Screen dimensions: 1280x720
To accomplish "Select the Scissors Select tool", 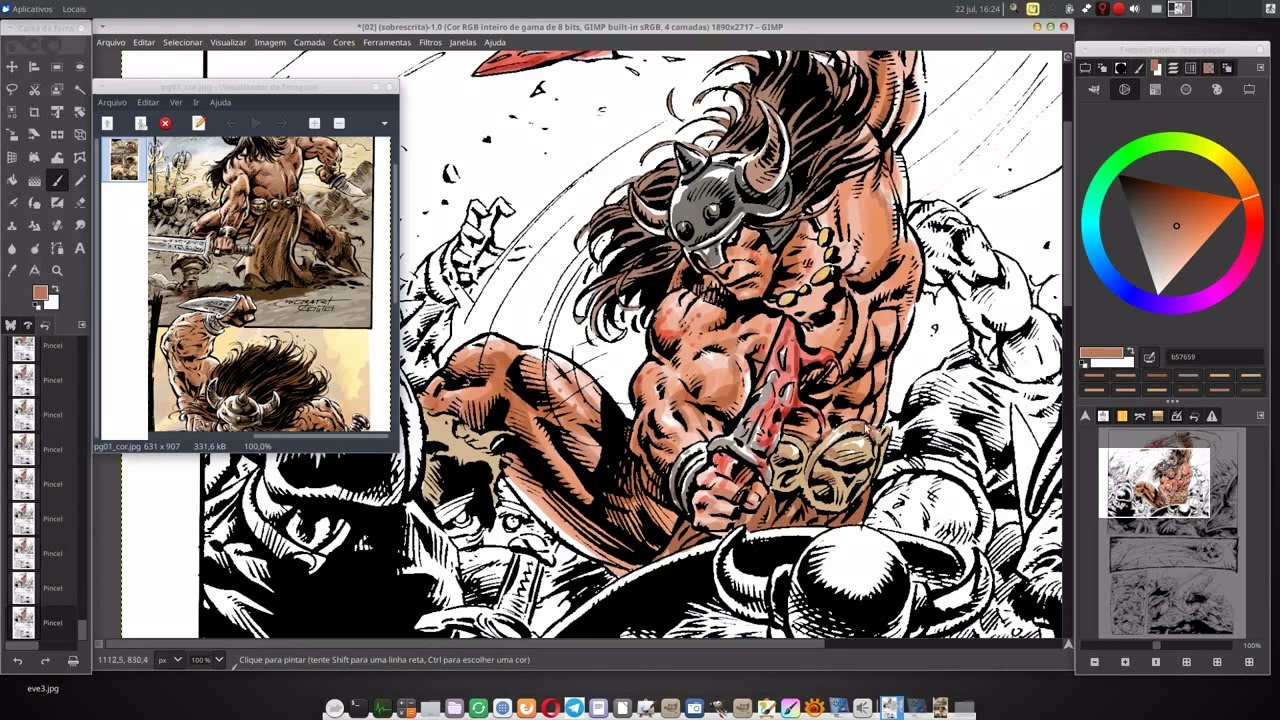I will pos(34,90).
